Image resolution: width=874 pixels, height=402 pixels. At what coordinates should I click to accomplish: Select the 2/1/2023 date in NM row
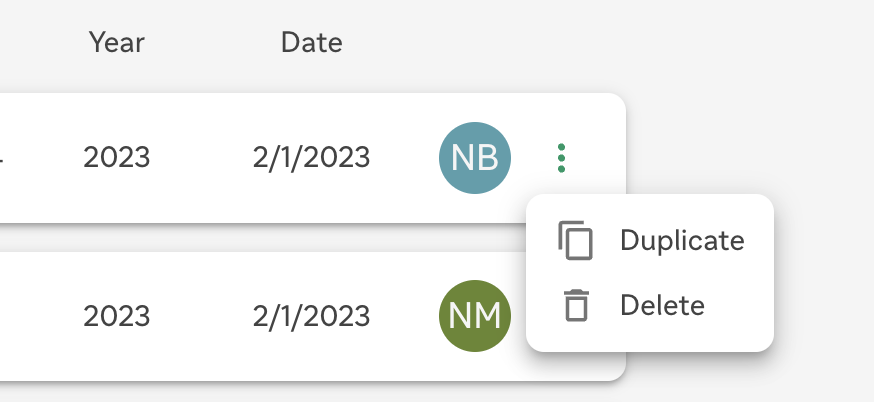point(312,316)
